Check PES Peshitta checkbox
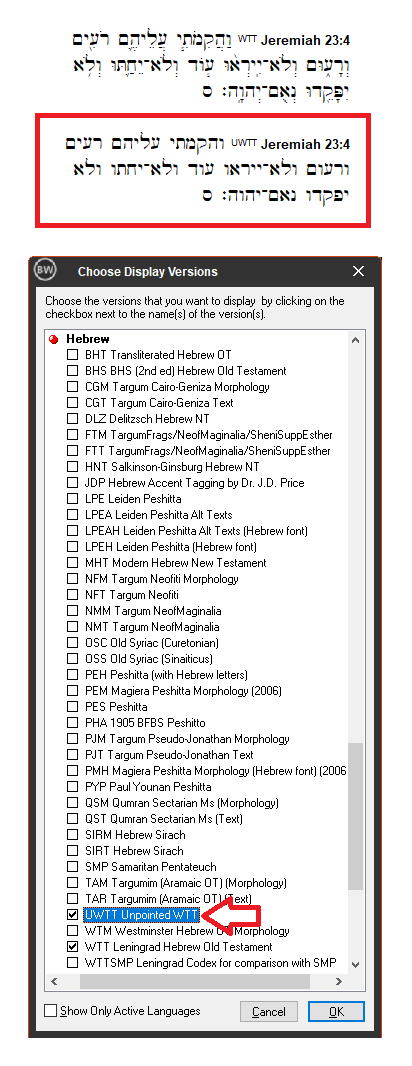The width and height of the screenshot is (412, 1066). pyautogui.click(x=72, y=707)
